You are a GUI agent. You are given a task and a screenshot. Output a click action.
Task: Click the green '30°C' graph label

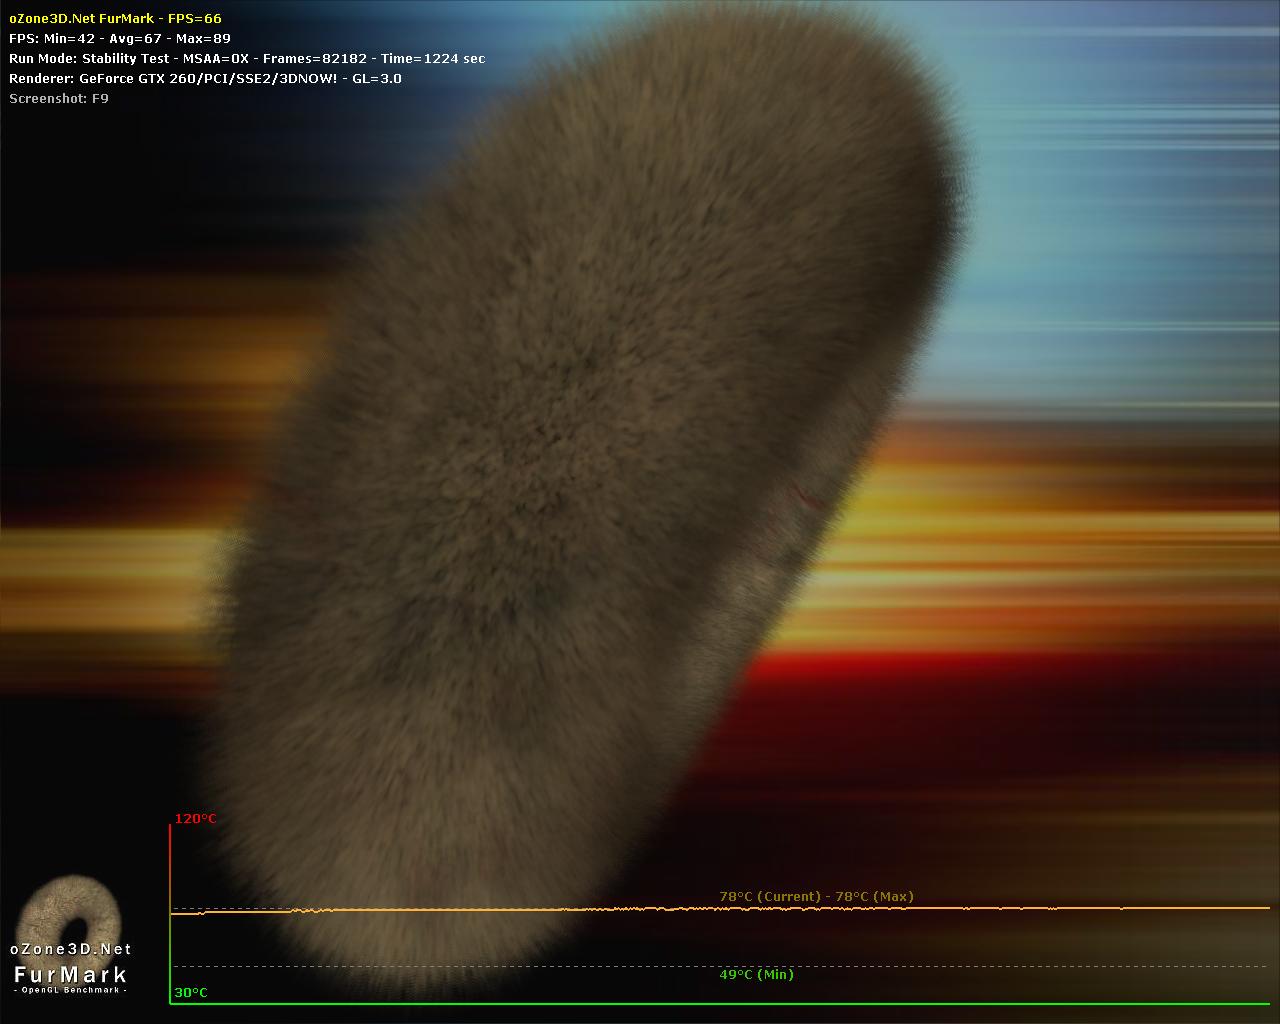(191, 993)
